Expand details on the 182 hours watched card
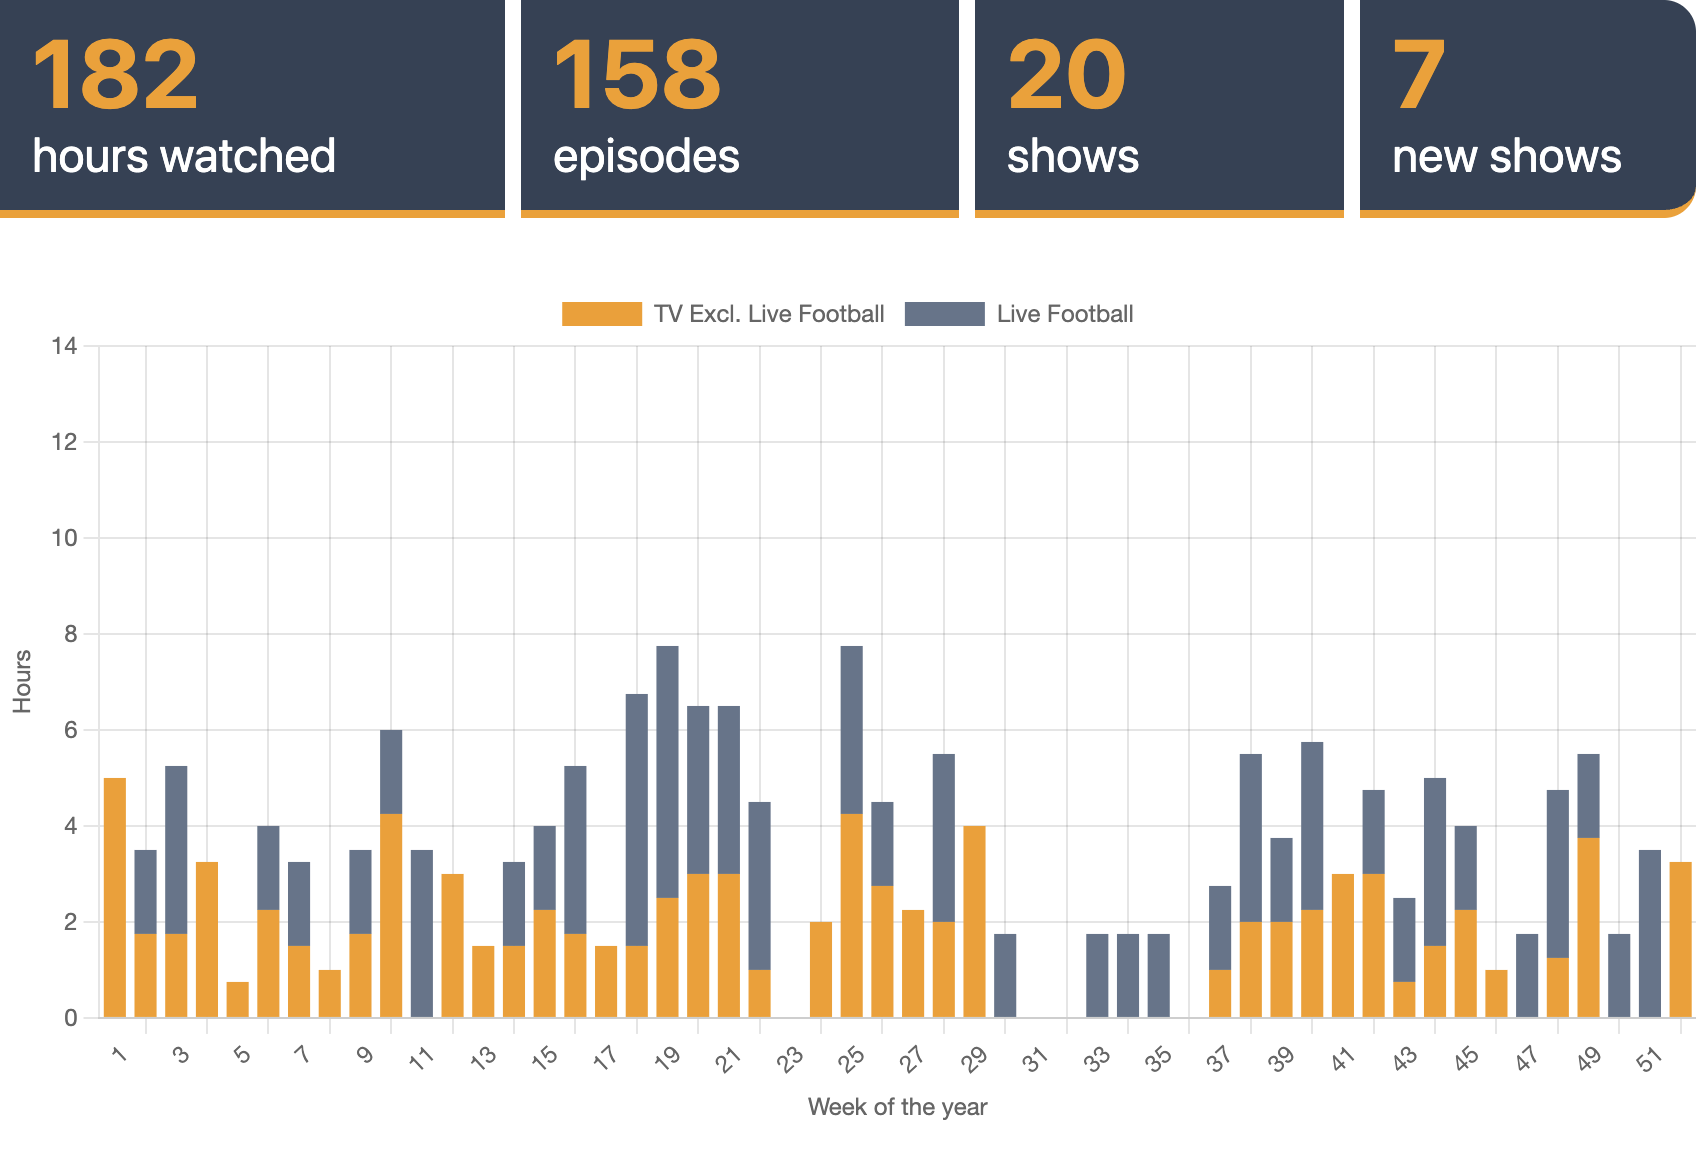This screenshot has width=1696, height=1152. coord(253,107)
